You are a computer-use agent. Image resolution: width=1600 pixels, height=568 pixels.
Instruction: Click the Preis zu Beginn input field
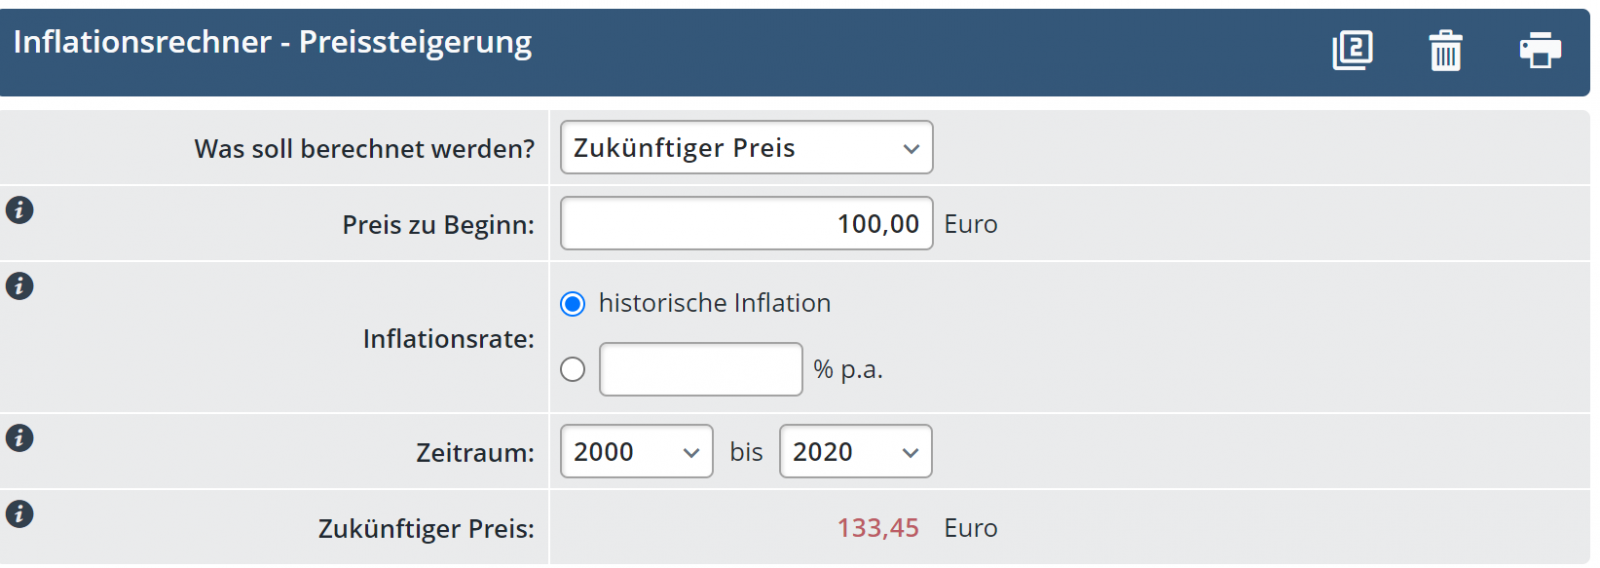pyautogui.click(x=746, y=224)
